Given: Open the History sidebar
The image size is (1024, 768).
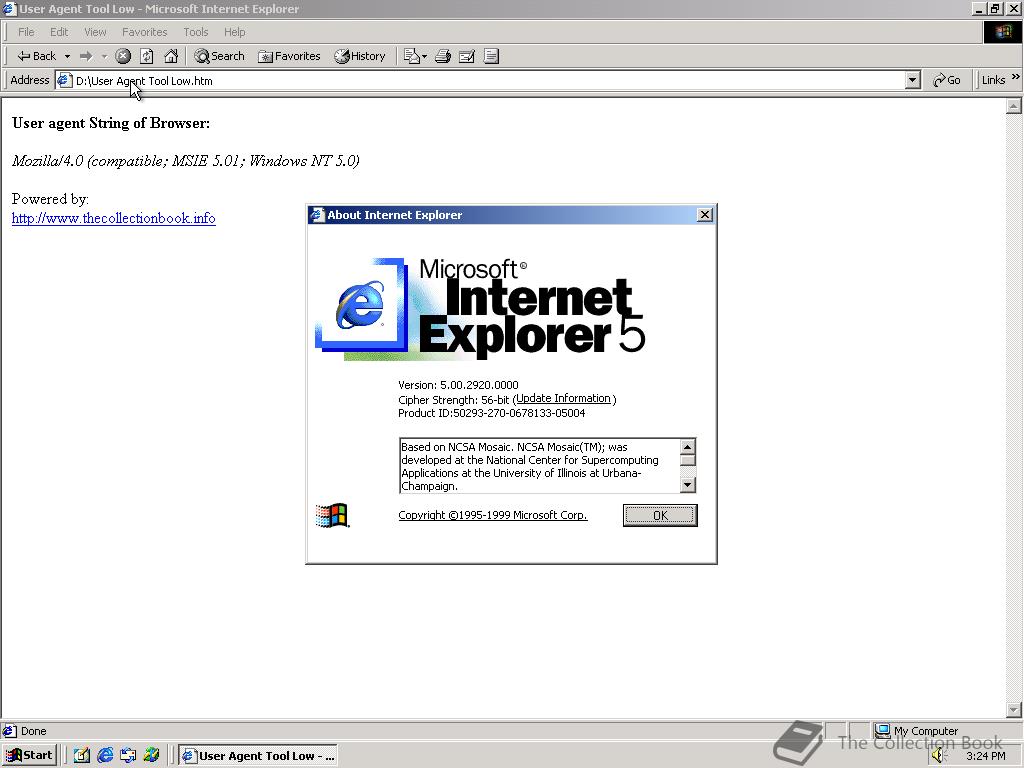Looking at the screenshot, I should pyautogui.click(x=360, y=56).
